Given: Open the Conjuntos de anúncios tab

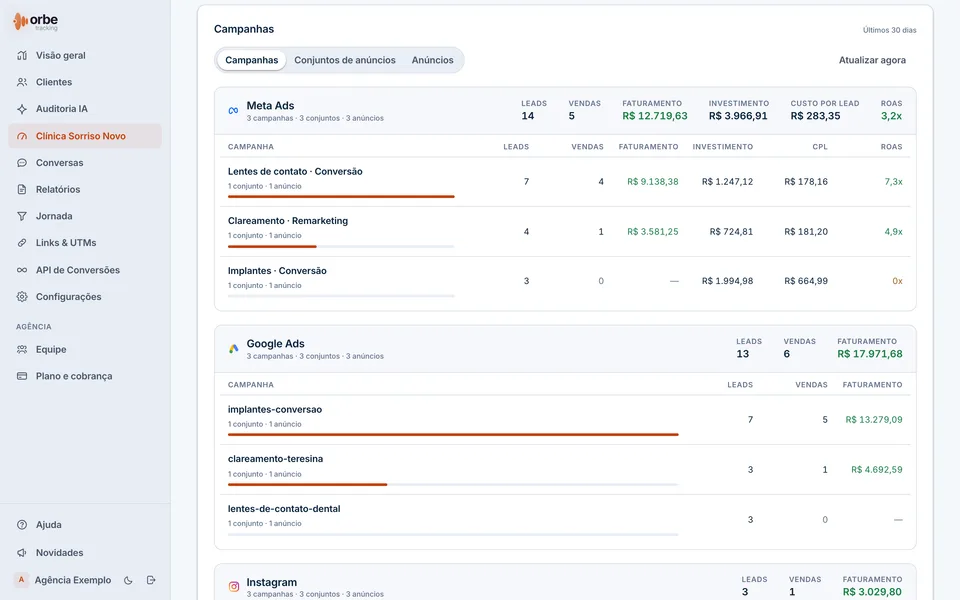Looking at the screenshot, I should point(345,60).
